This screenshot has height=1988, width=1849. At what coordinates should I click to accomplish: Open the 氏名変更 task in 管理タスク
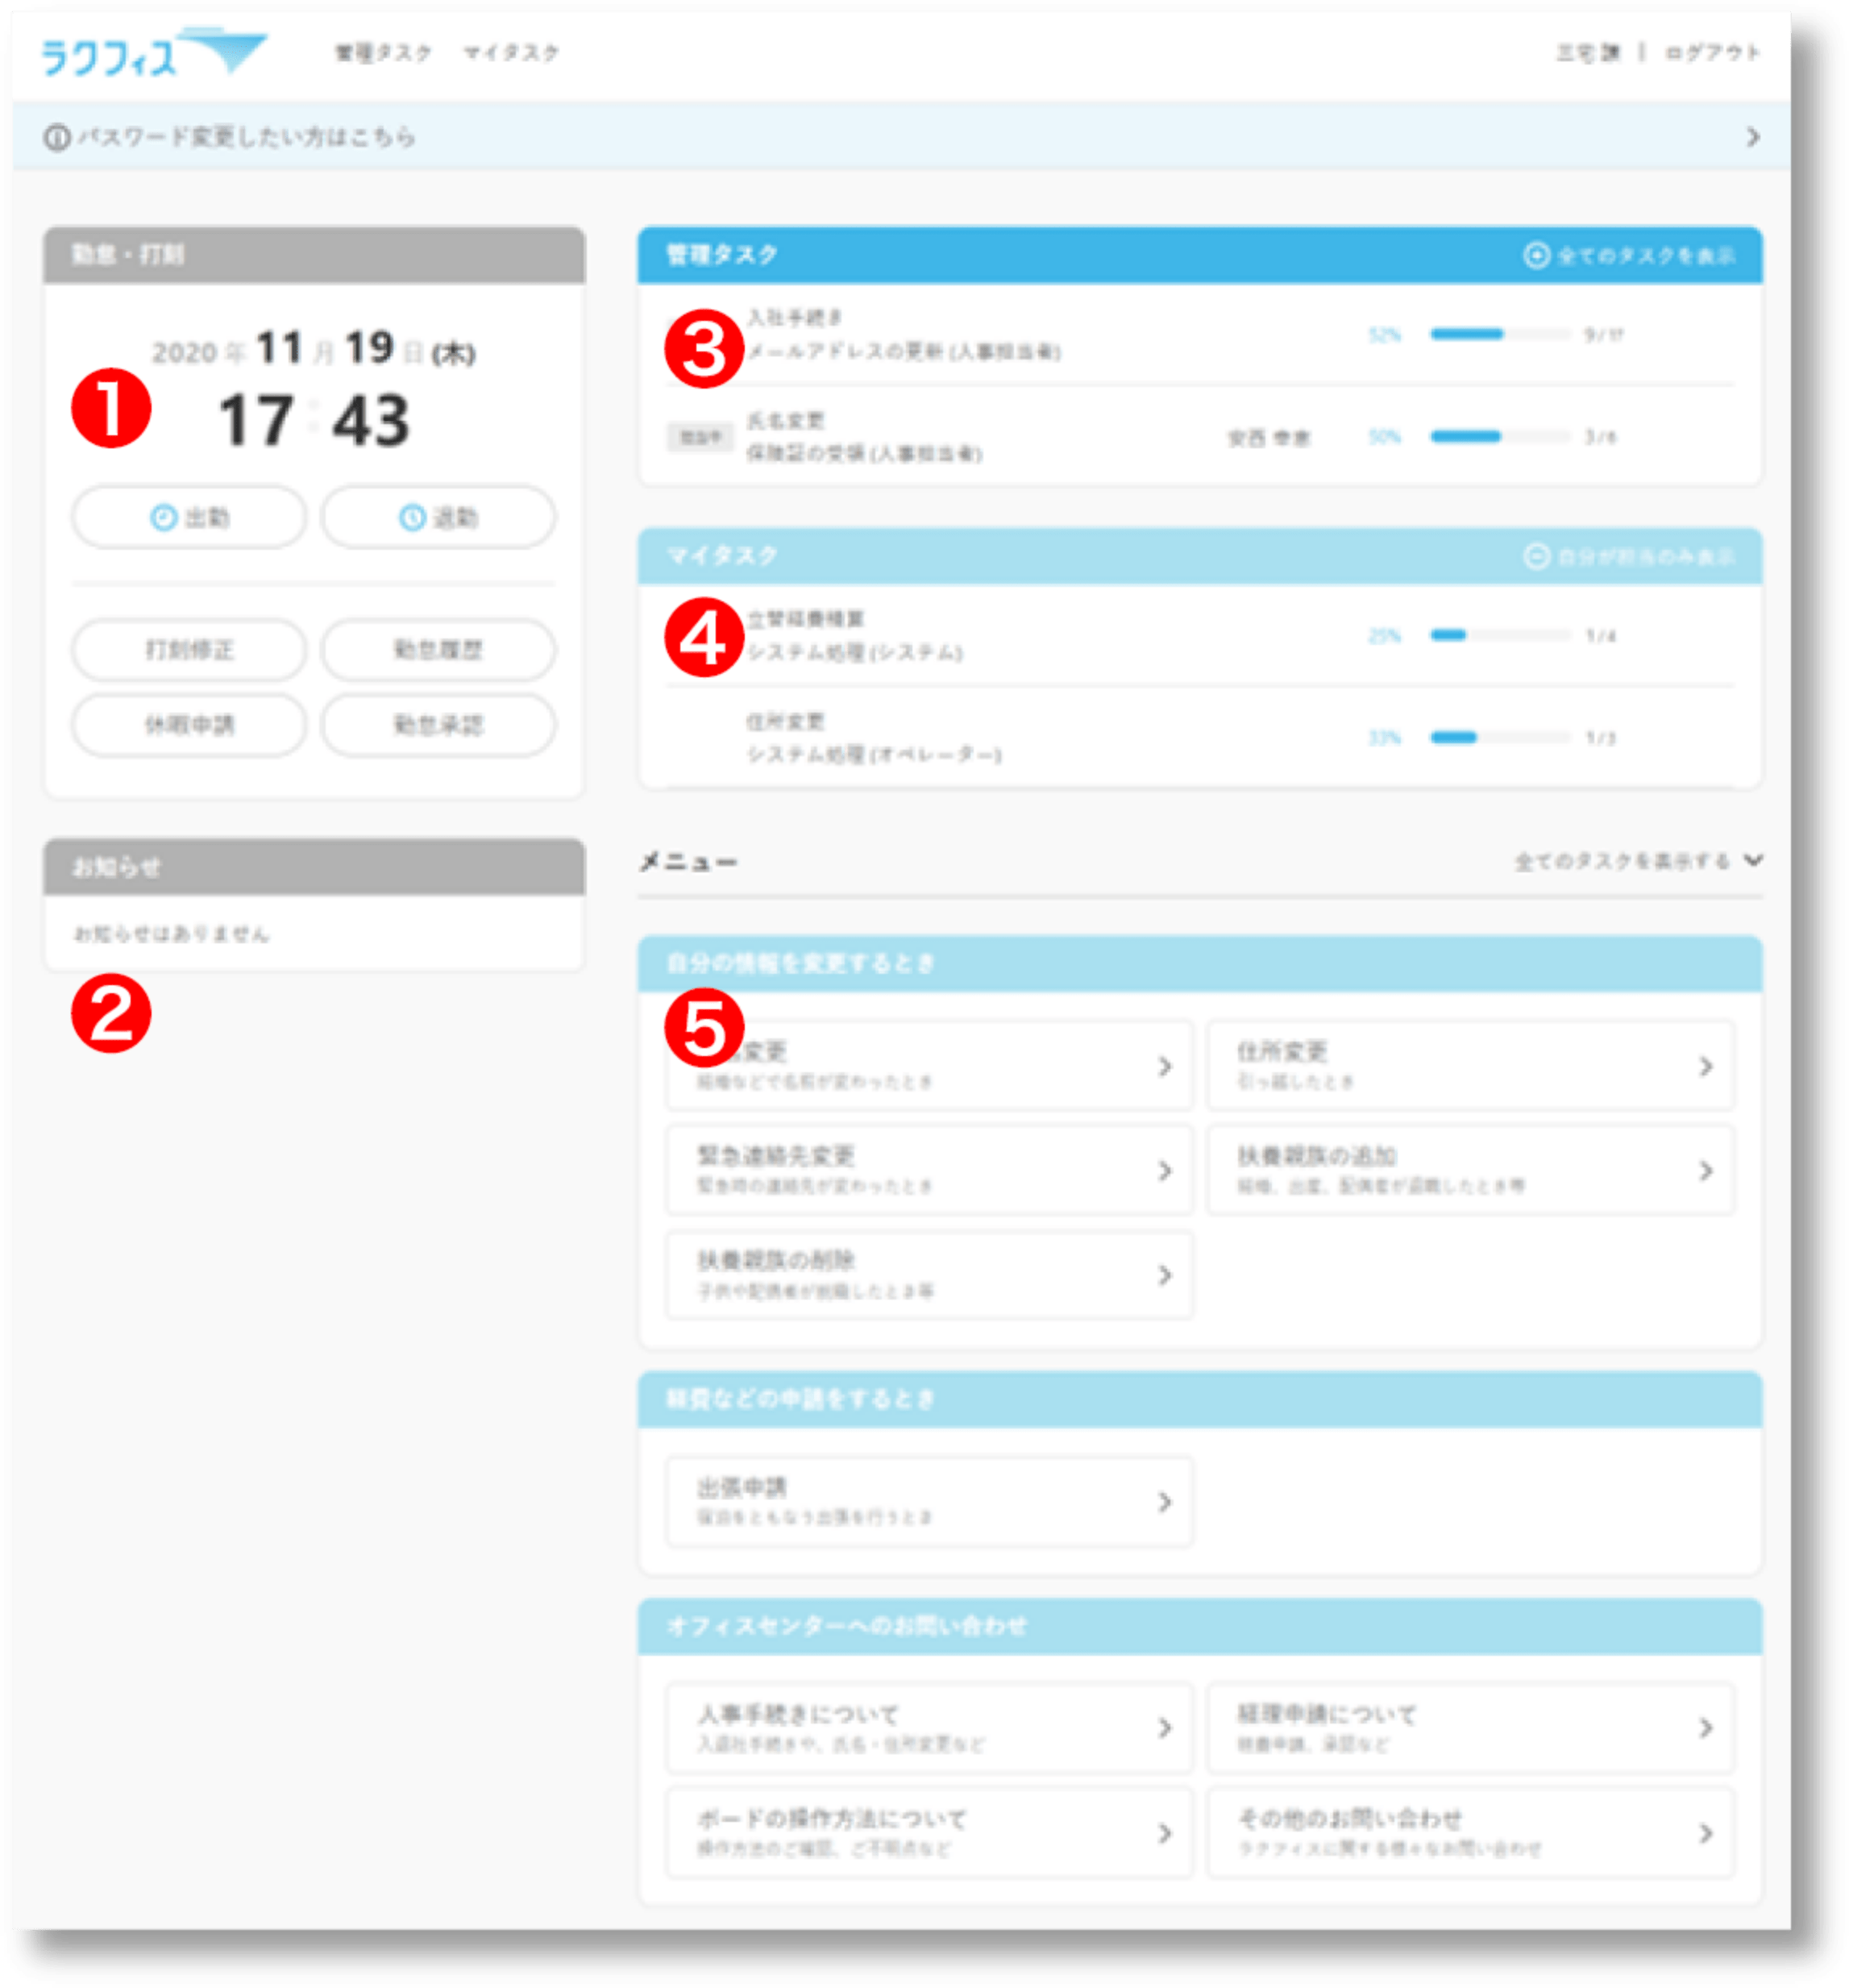click(x=1199, y=437)
